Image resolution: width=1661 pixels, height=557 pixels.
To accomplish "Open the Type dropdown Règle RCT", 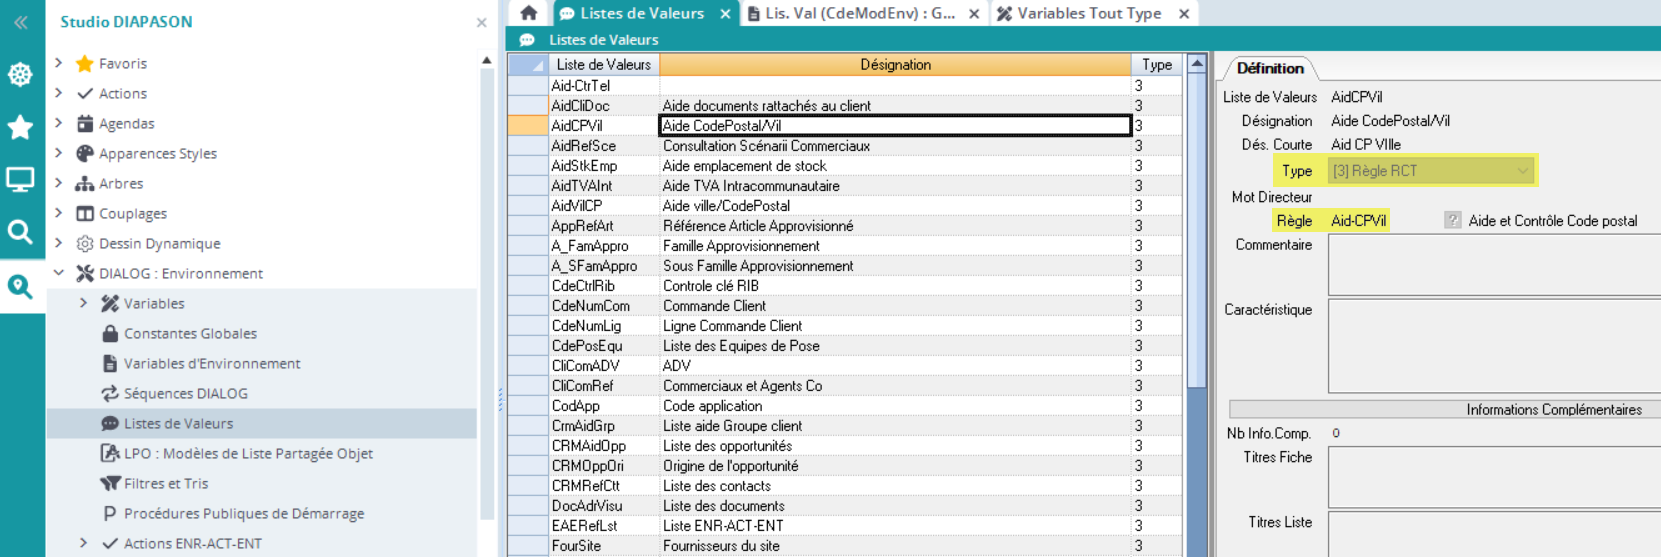I will pyautogui.click(x=1430, y=171).
